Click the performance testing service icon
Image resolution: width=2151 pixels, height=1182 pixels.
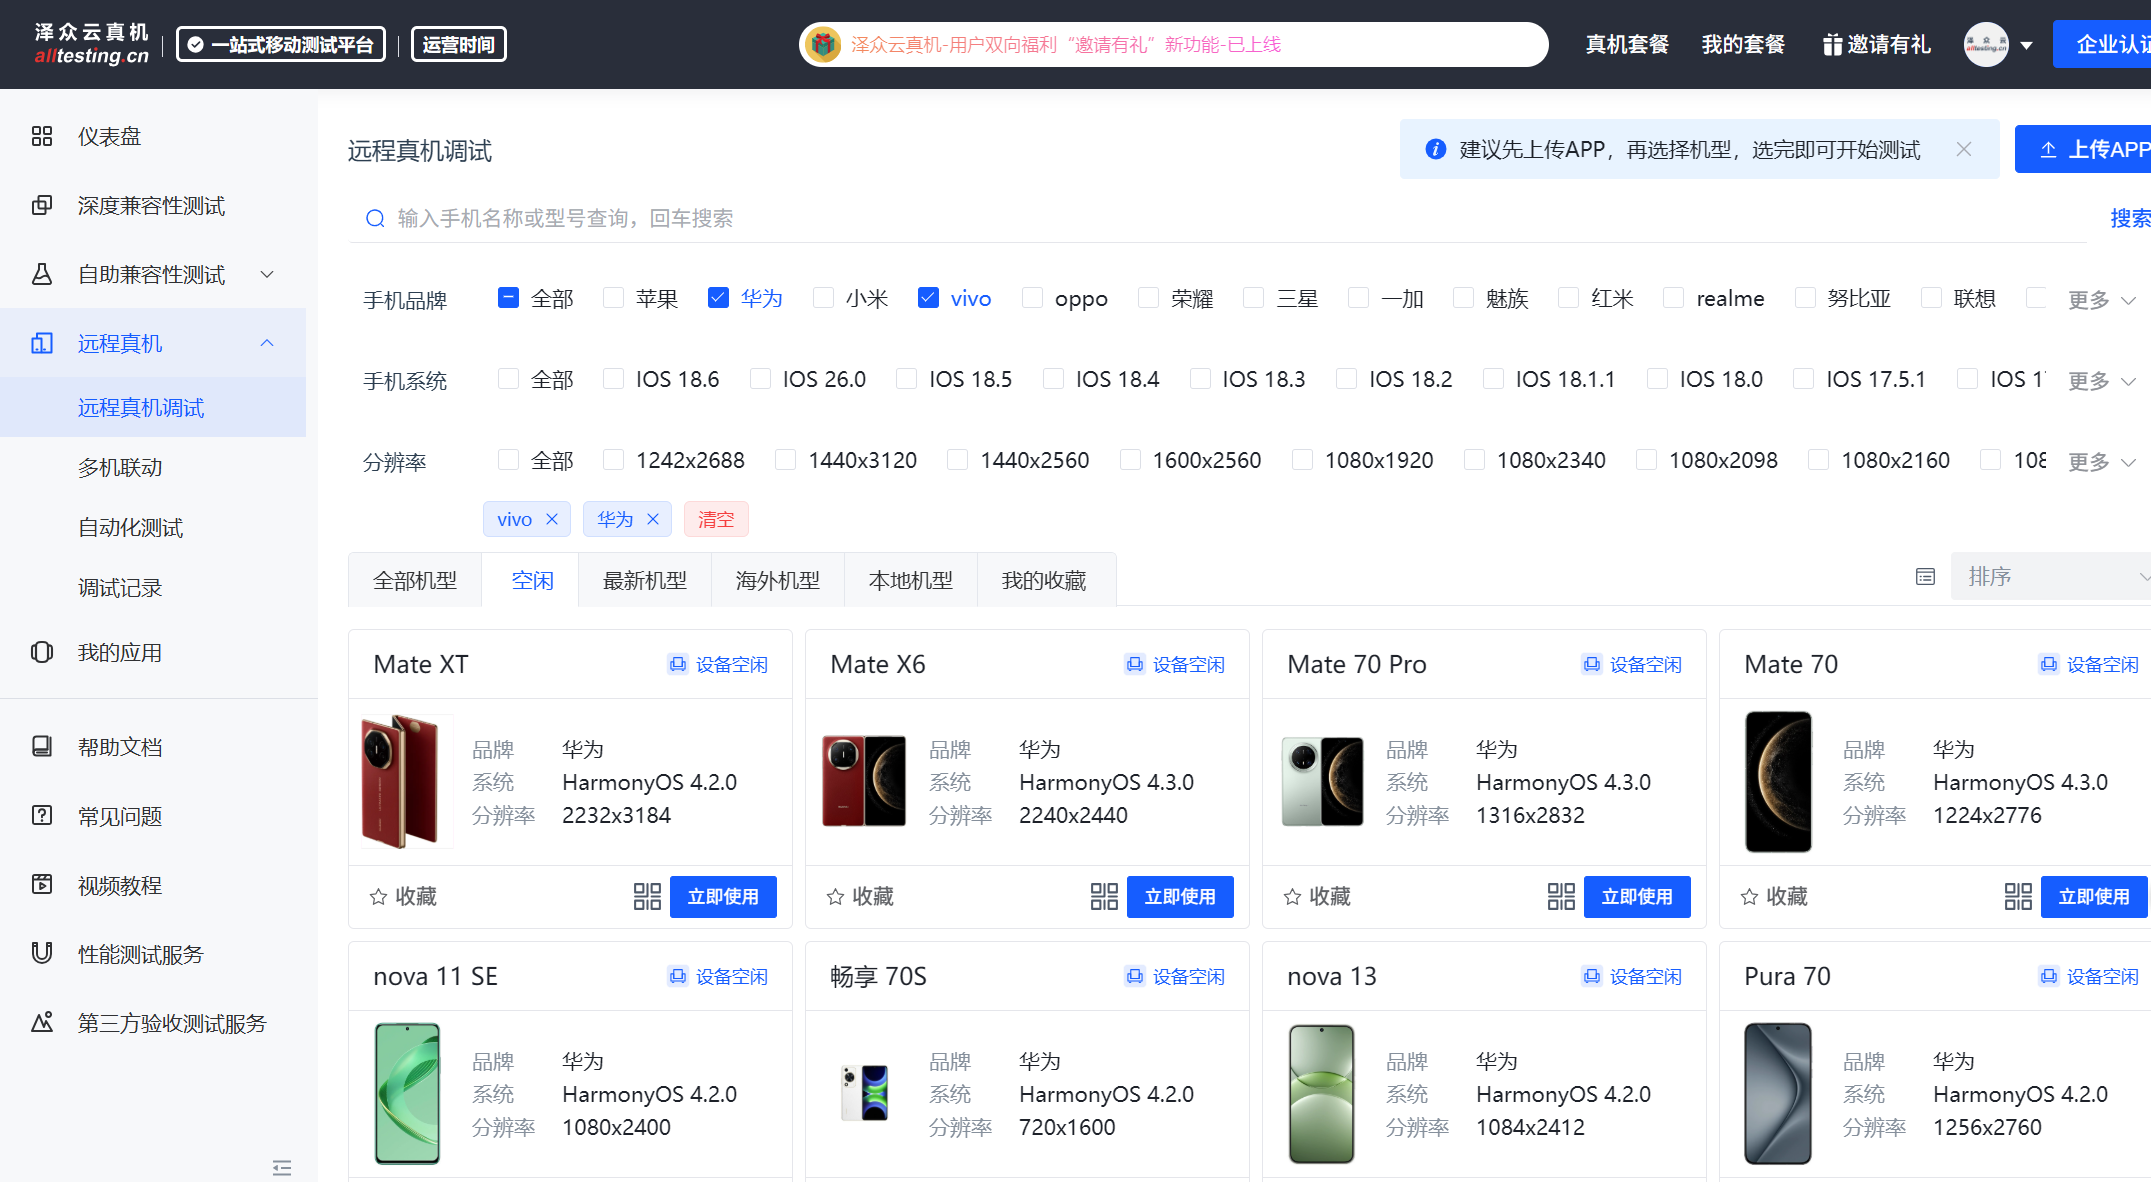42,954
